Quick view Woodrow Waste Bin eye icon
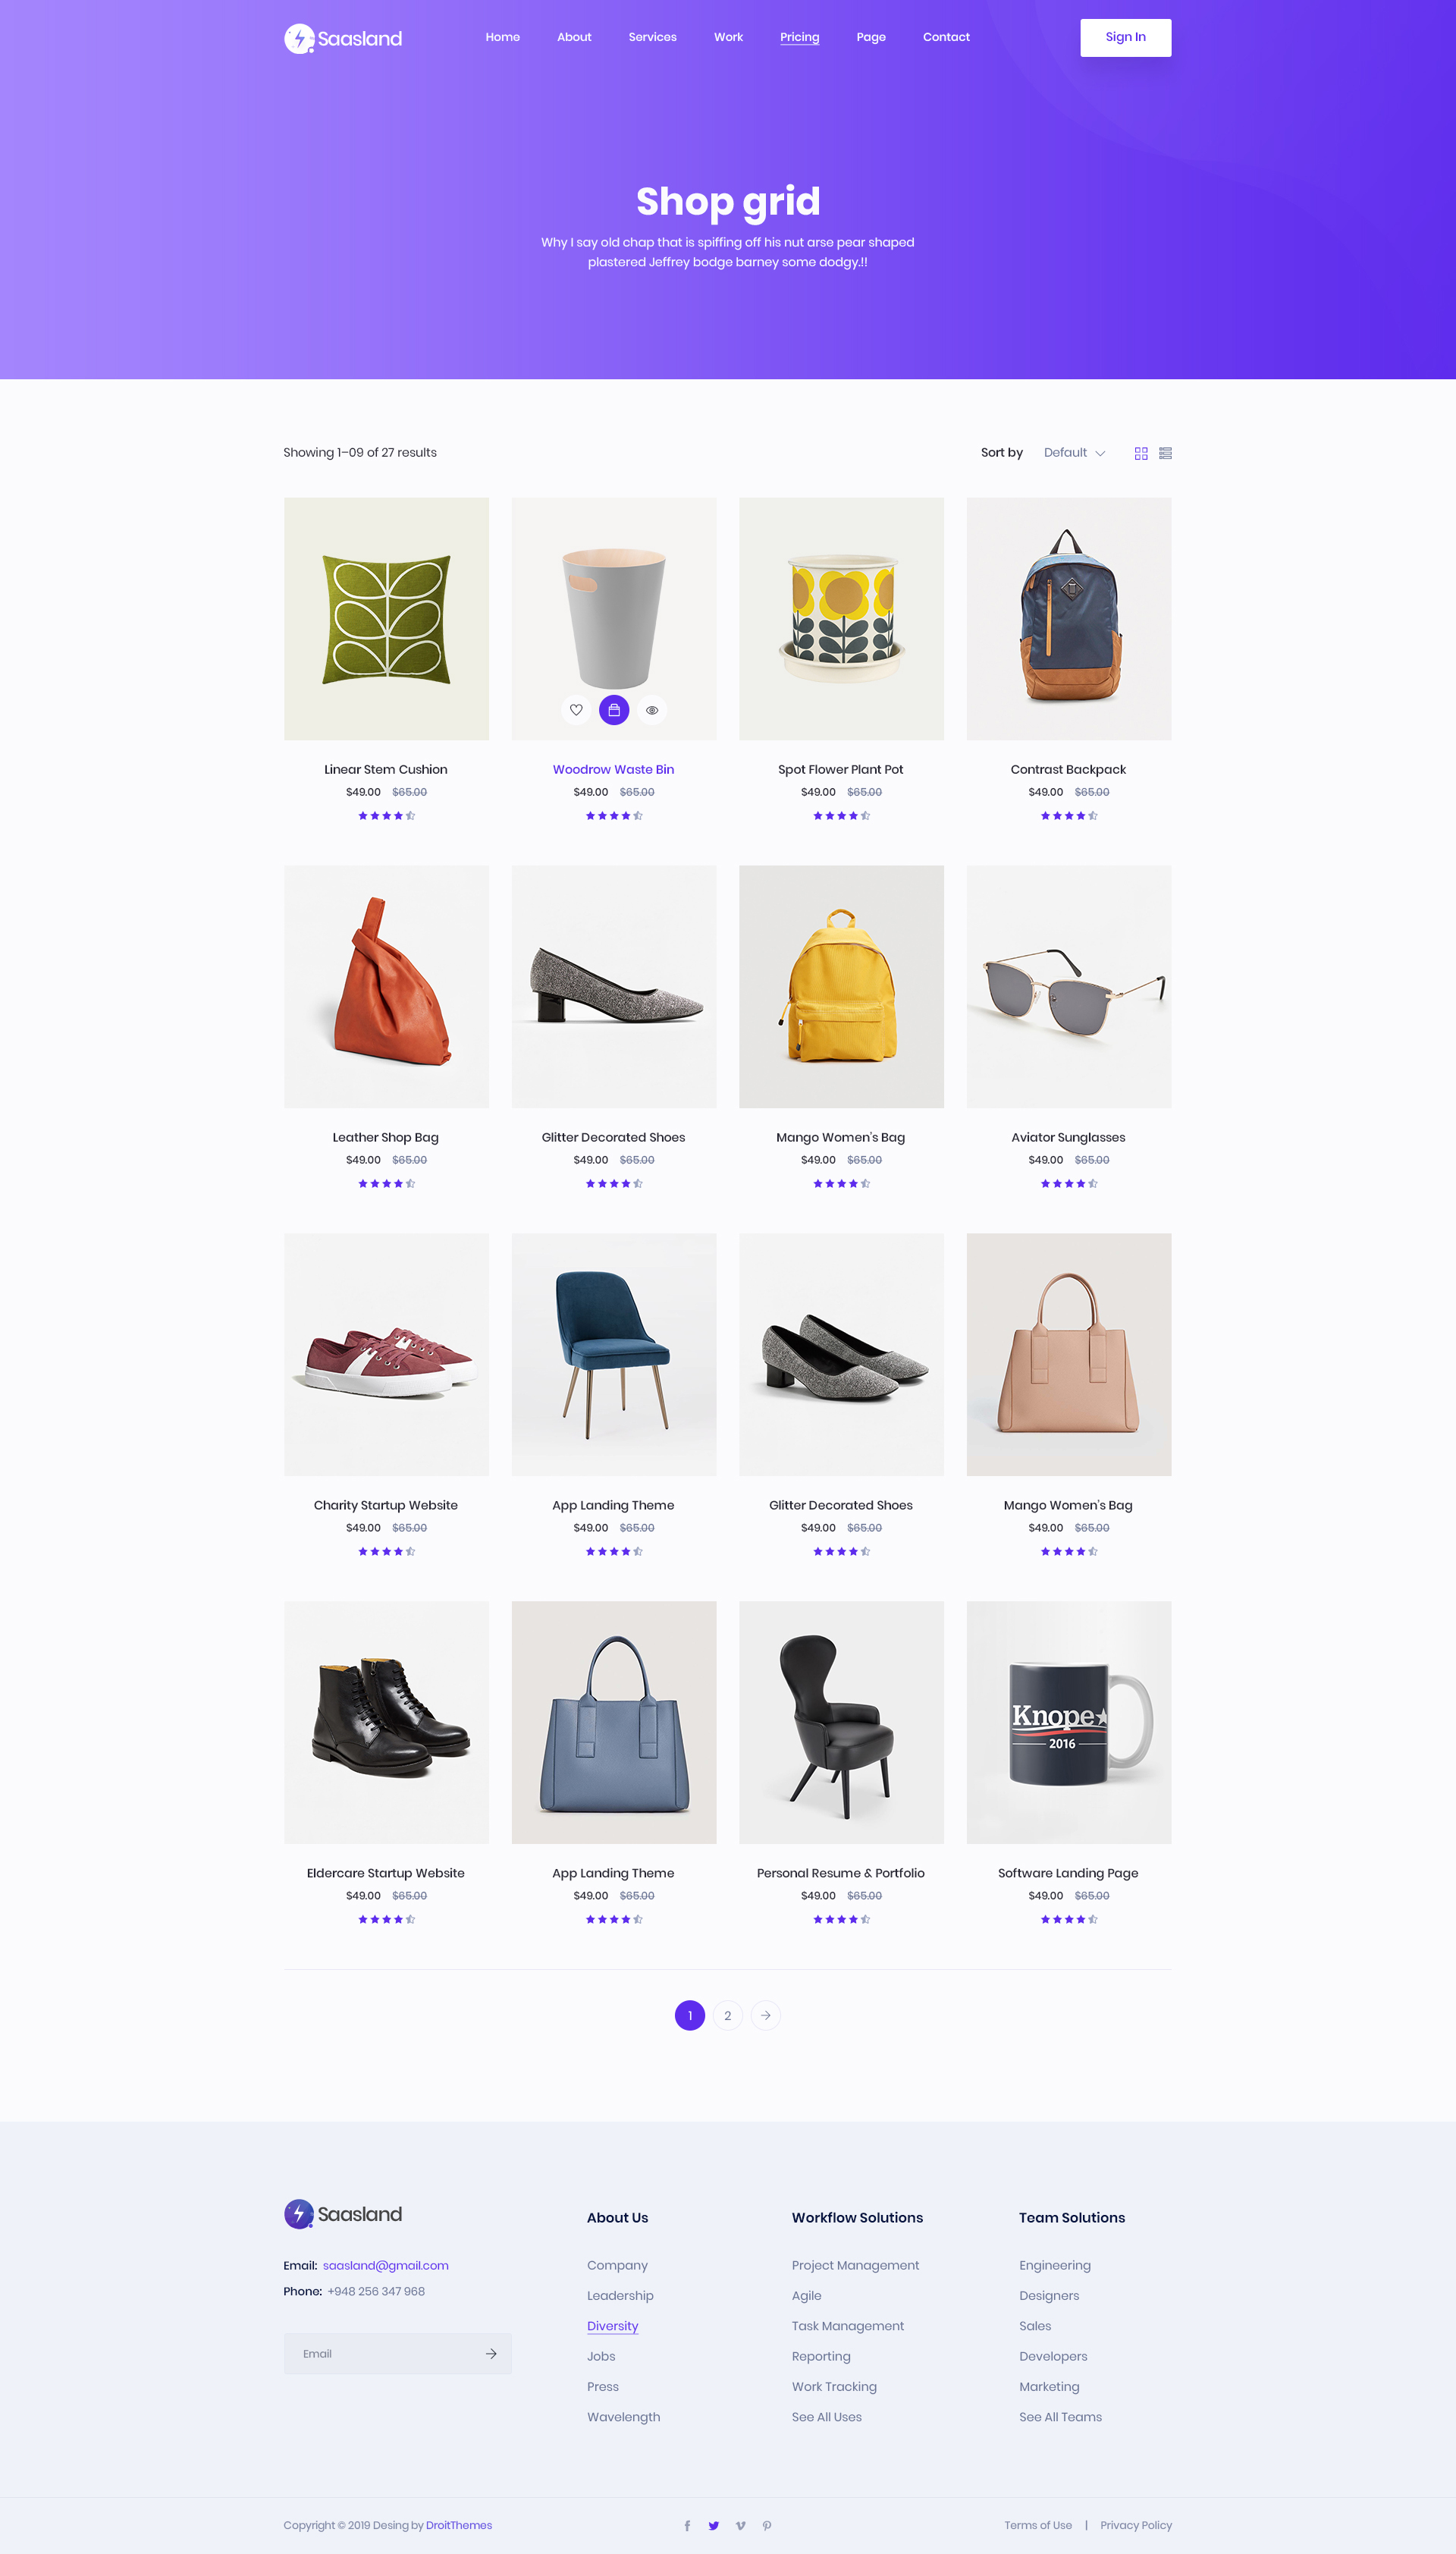The image size is (1456, 2554). point(652,710)
